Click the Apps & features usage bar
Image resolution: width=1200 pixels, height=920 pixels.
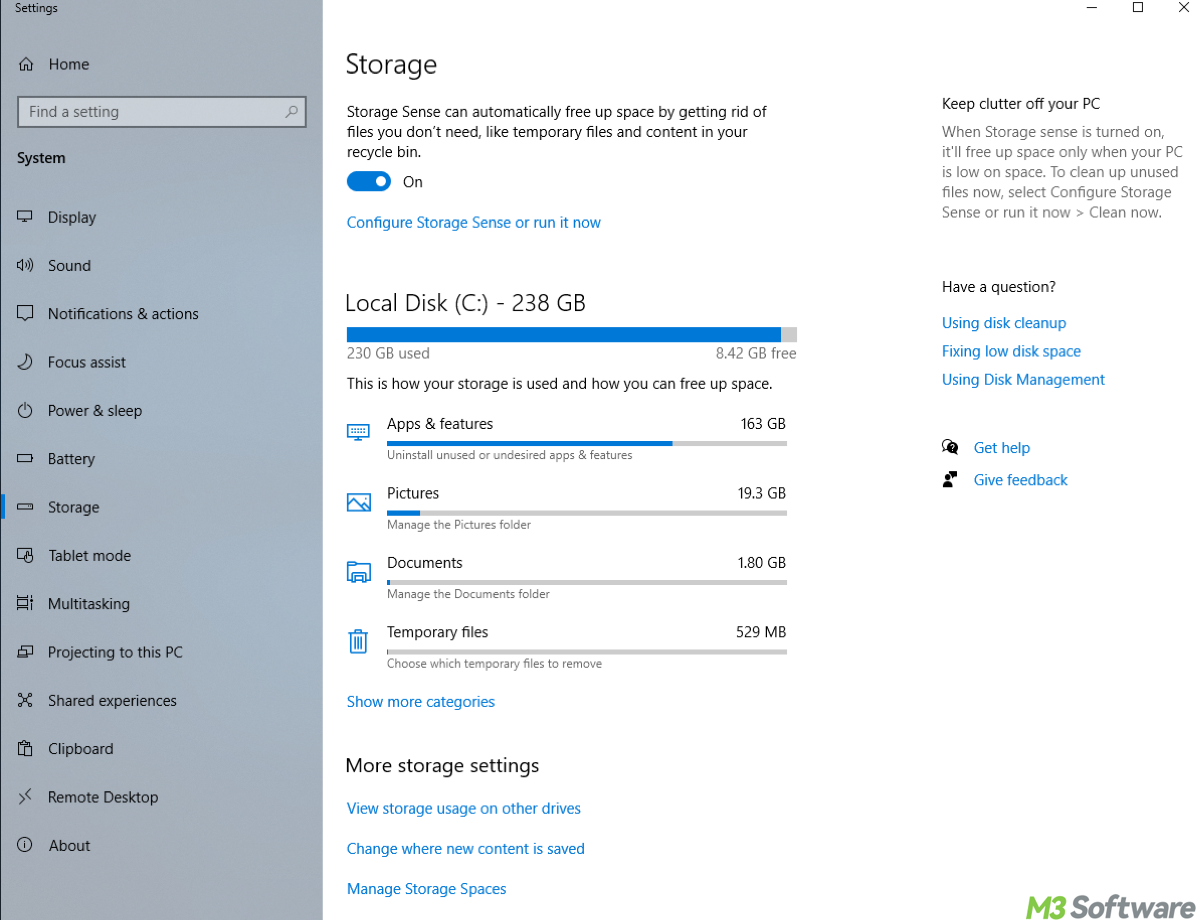point(587,443)
